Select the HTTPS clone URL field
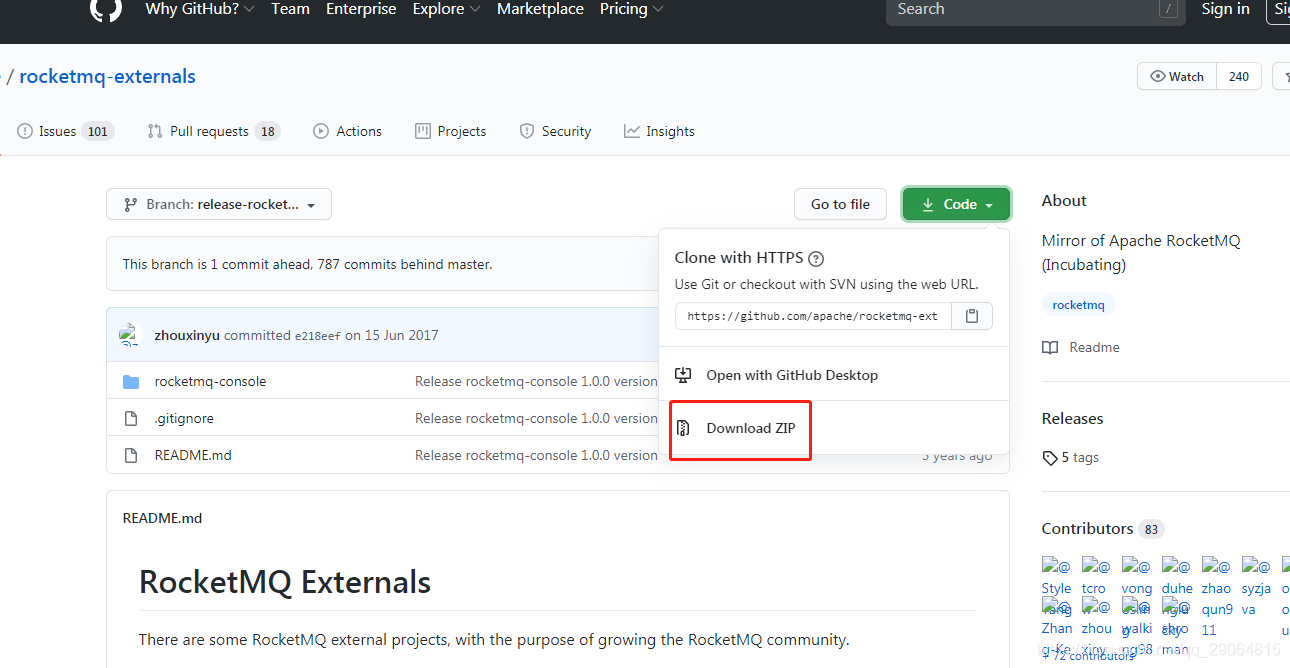The image size is (1290, 668). click(x=813, y=316)
